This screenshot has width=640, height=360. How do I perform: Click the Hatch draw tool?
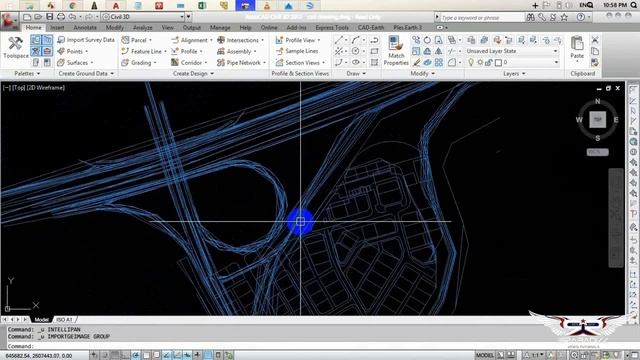point(374,62)
